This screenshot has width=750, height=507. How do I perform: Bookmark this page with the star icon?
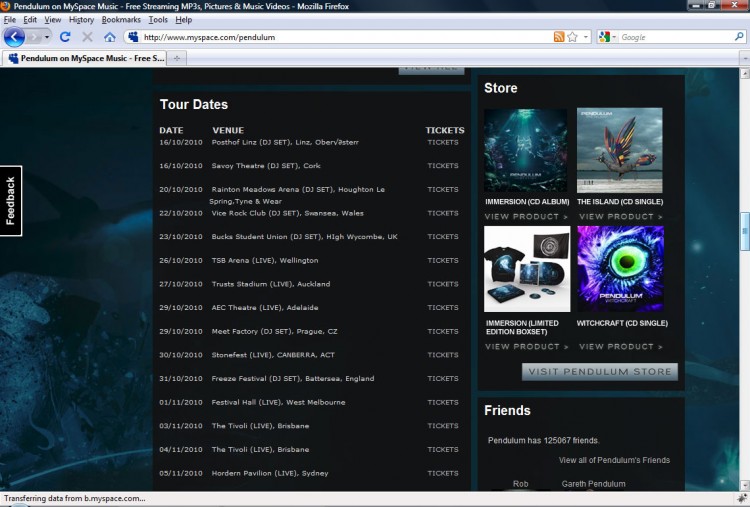(572, 37)
